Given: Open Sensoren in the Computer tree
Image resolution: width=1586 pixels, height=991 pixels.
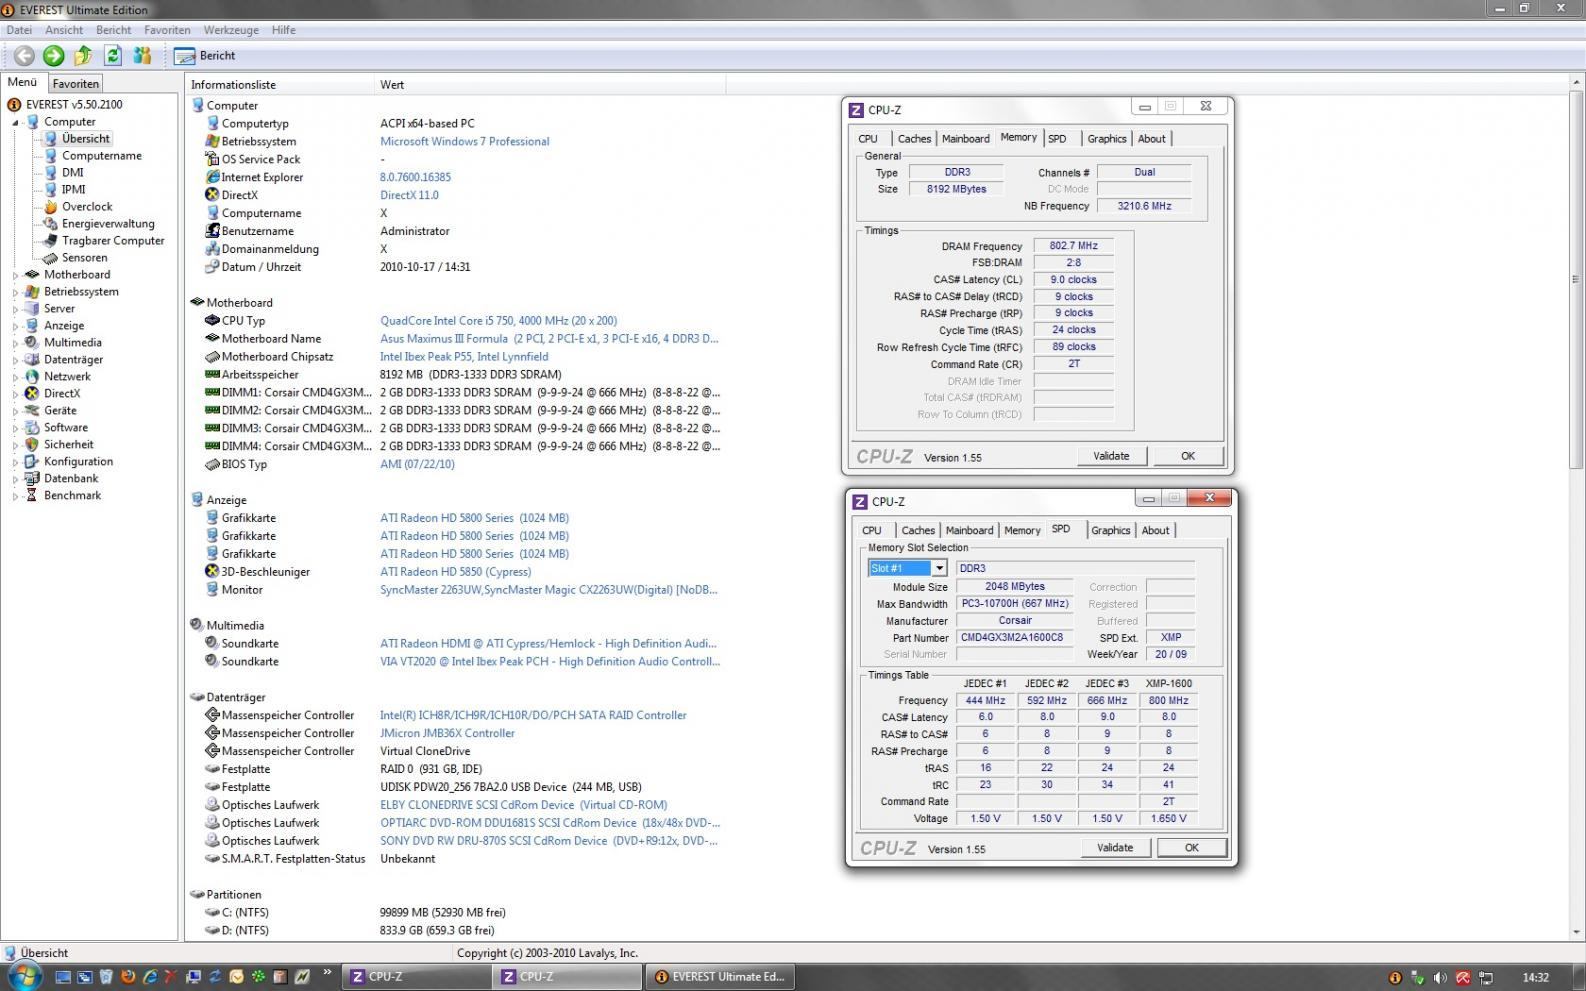Looking at the screenshot, I should coord(84,258).
